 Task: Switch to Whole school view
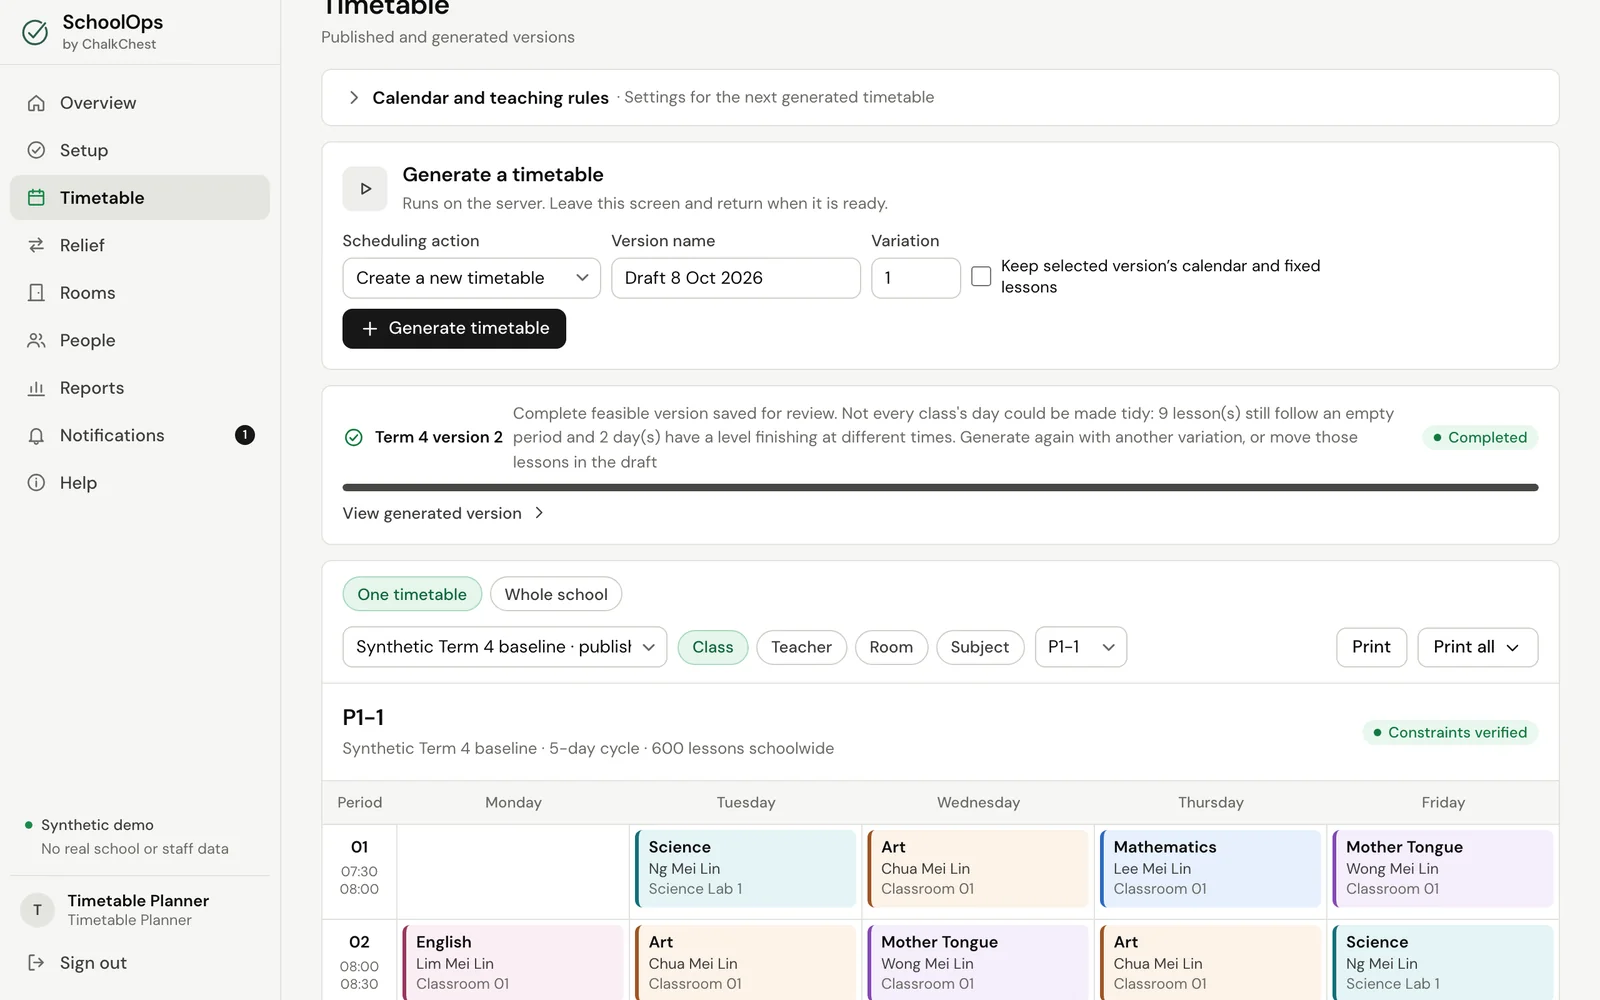[x=556, y=594]
